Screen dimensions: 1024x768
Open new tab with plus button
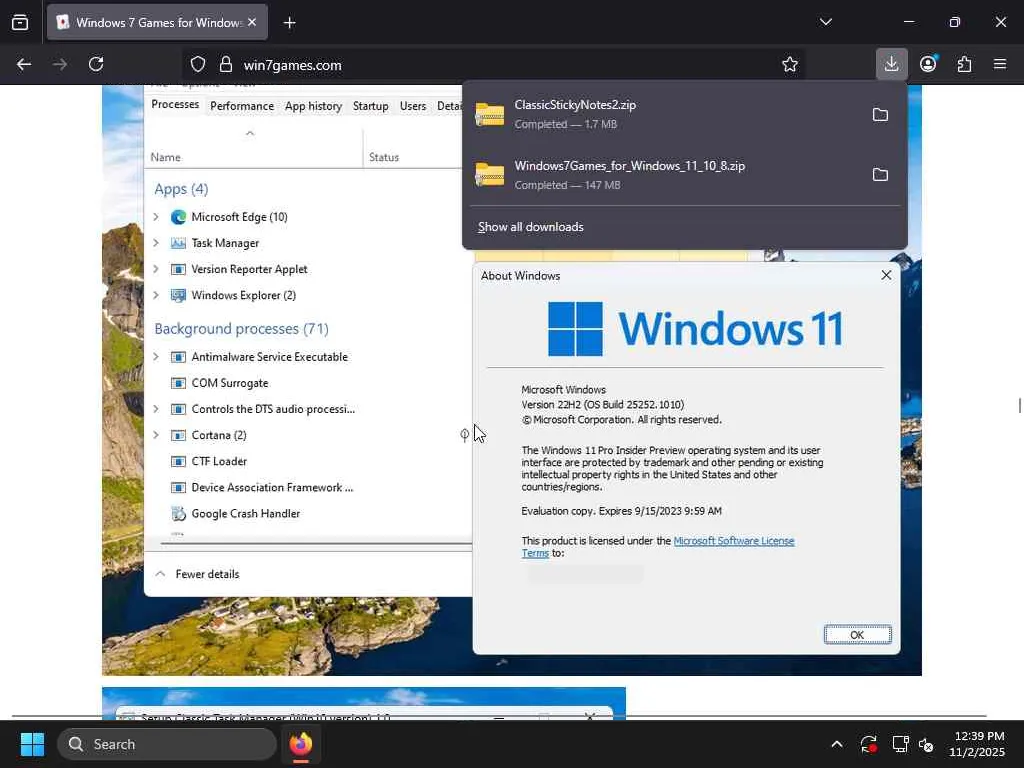(x=290, y=23)
